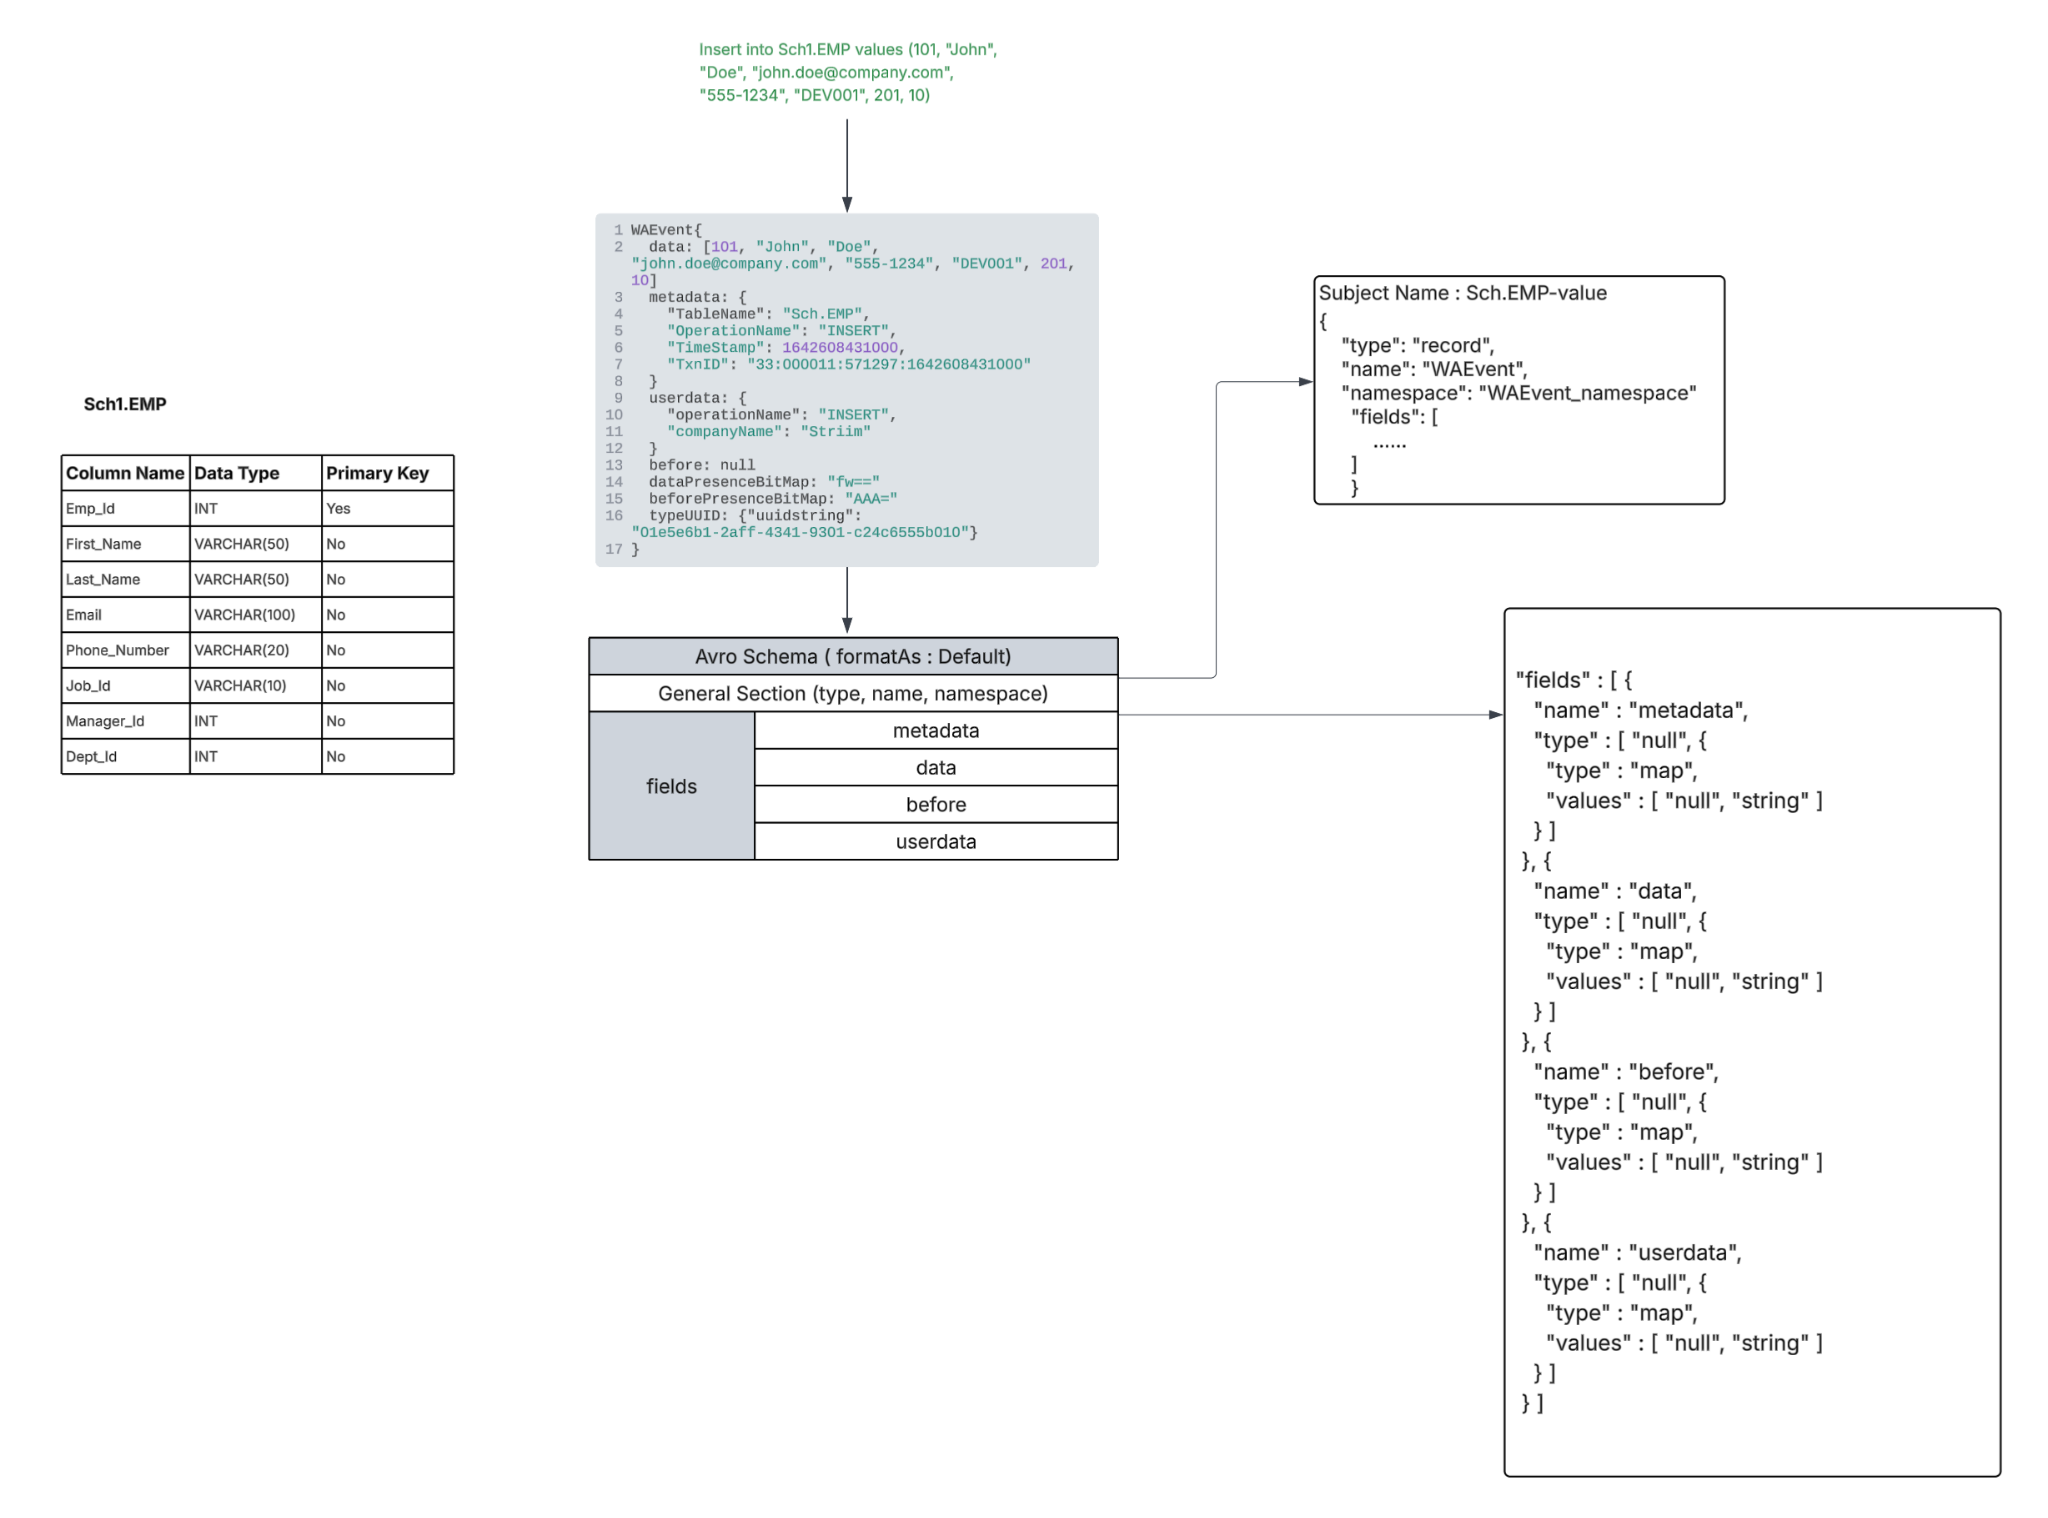Click the Manager_Id row cell

[125, 721]
